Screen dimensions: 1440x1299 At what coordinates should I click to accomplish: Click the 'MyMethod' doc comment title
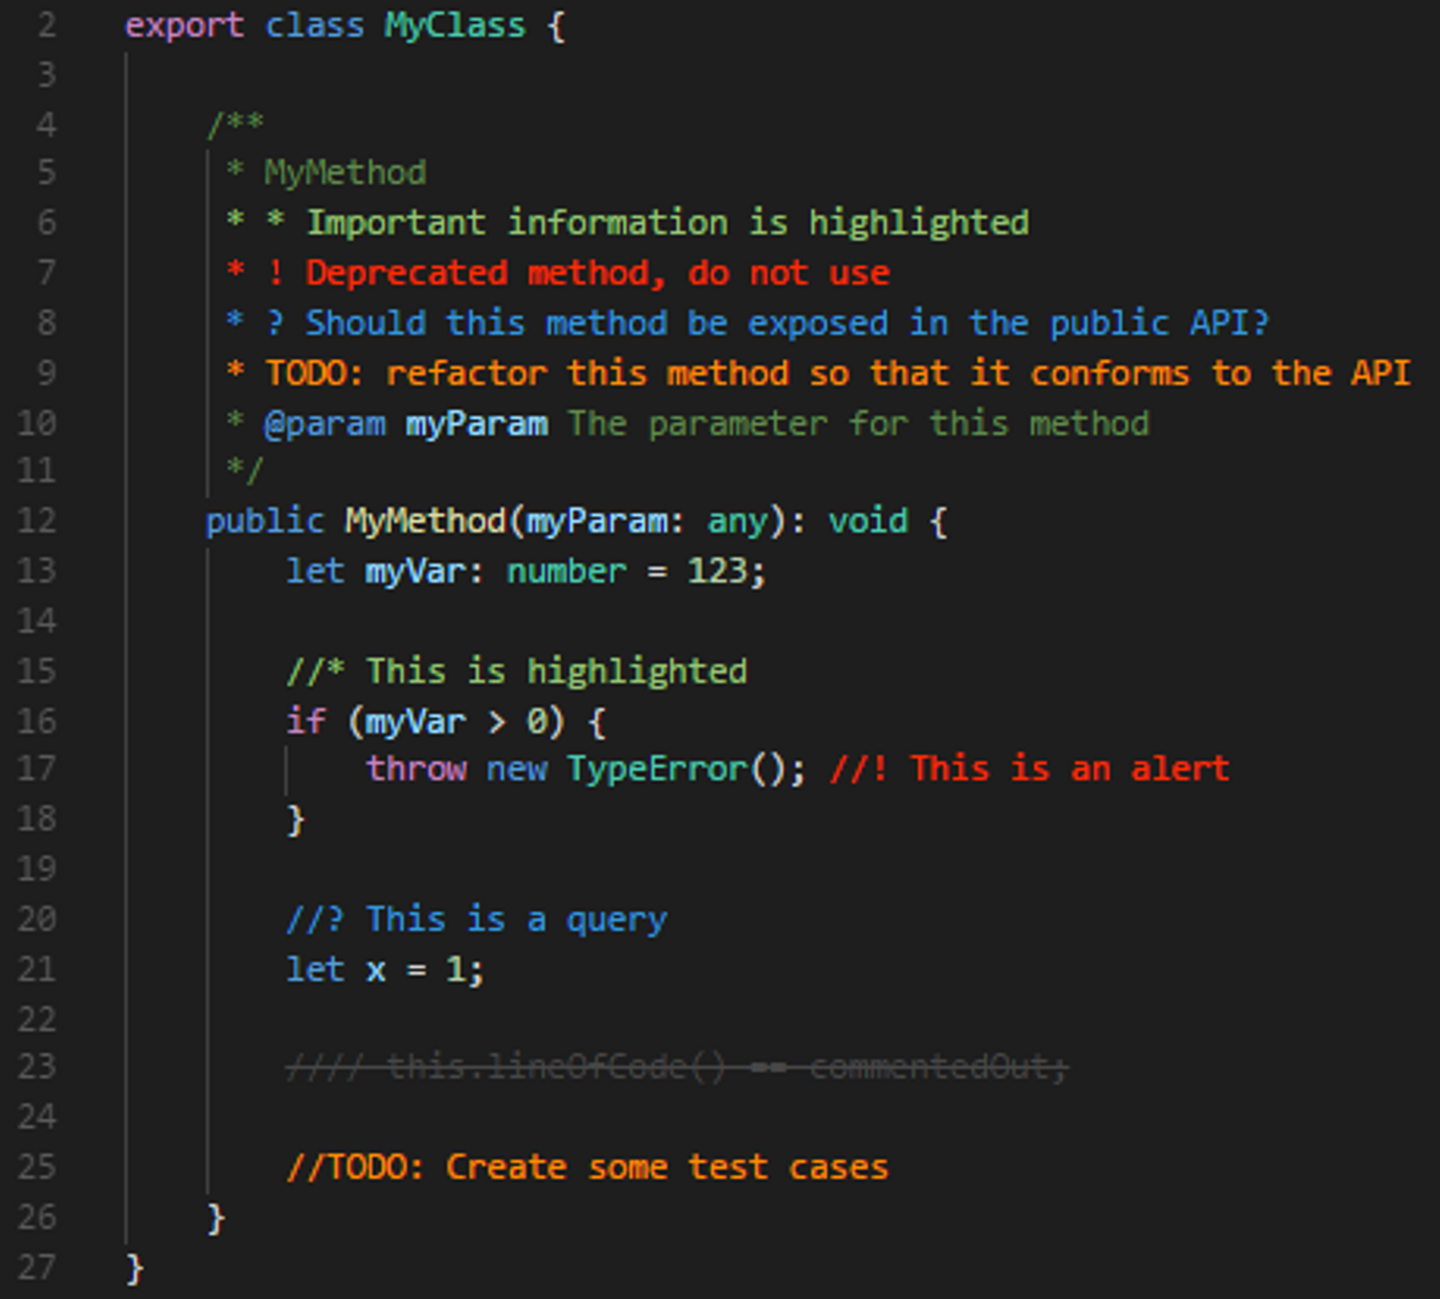coord(345,173)
